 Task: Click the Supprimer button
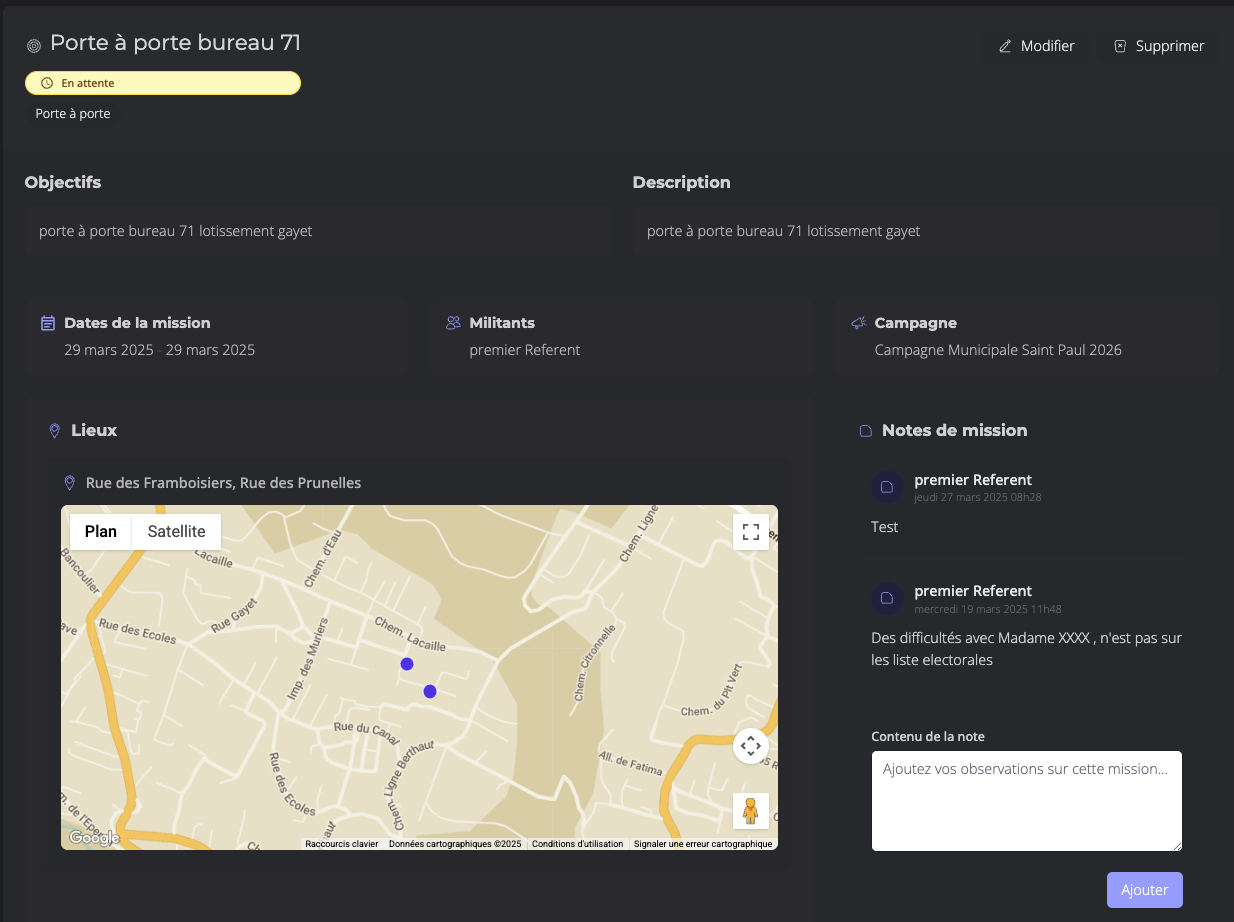click(x=1159, y=46)
